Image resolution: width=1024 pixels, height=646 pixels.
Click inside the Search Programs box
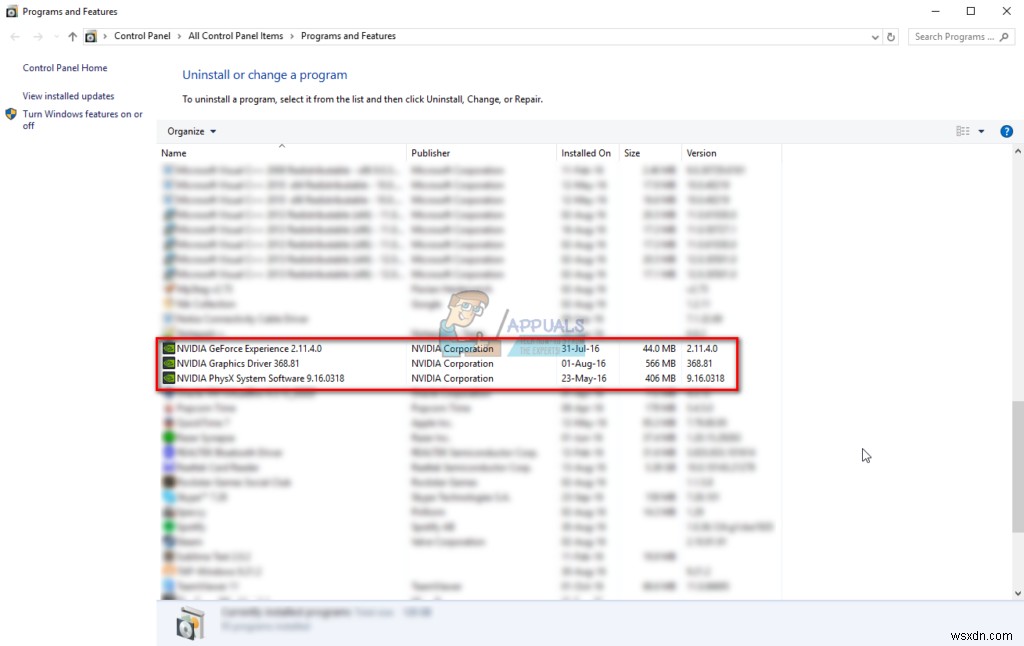[x=955, y=36]
